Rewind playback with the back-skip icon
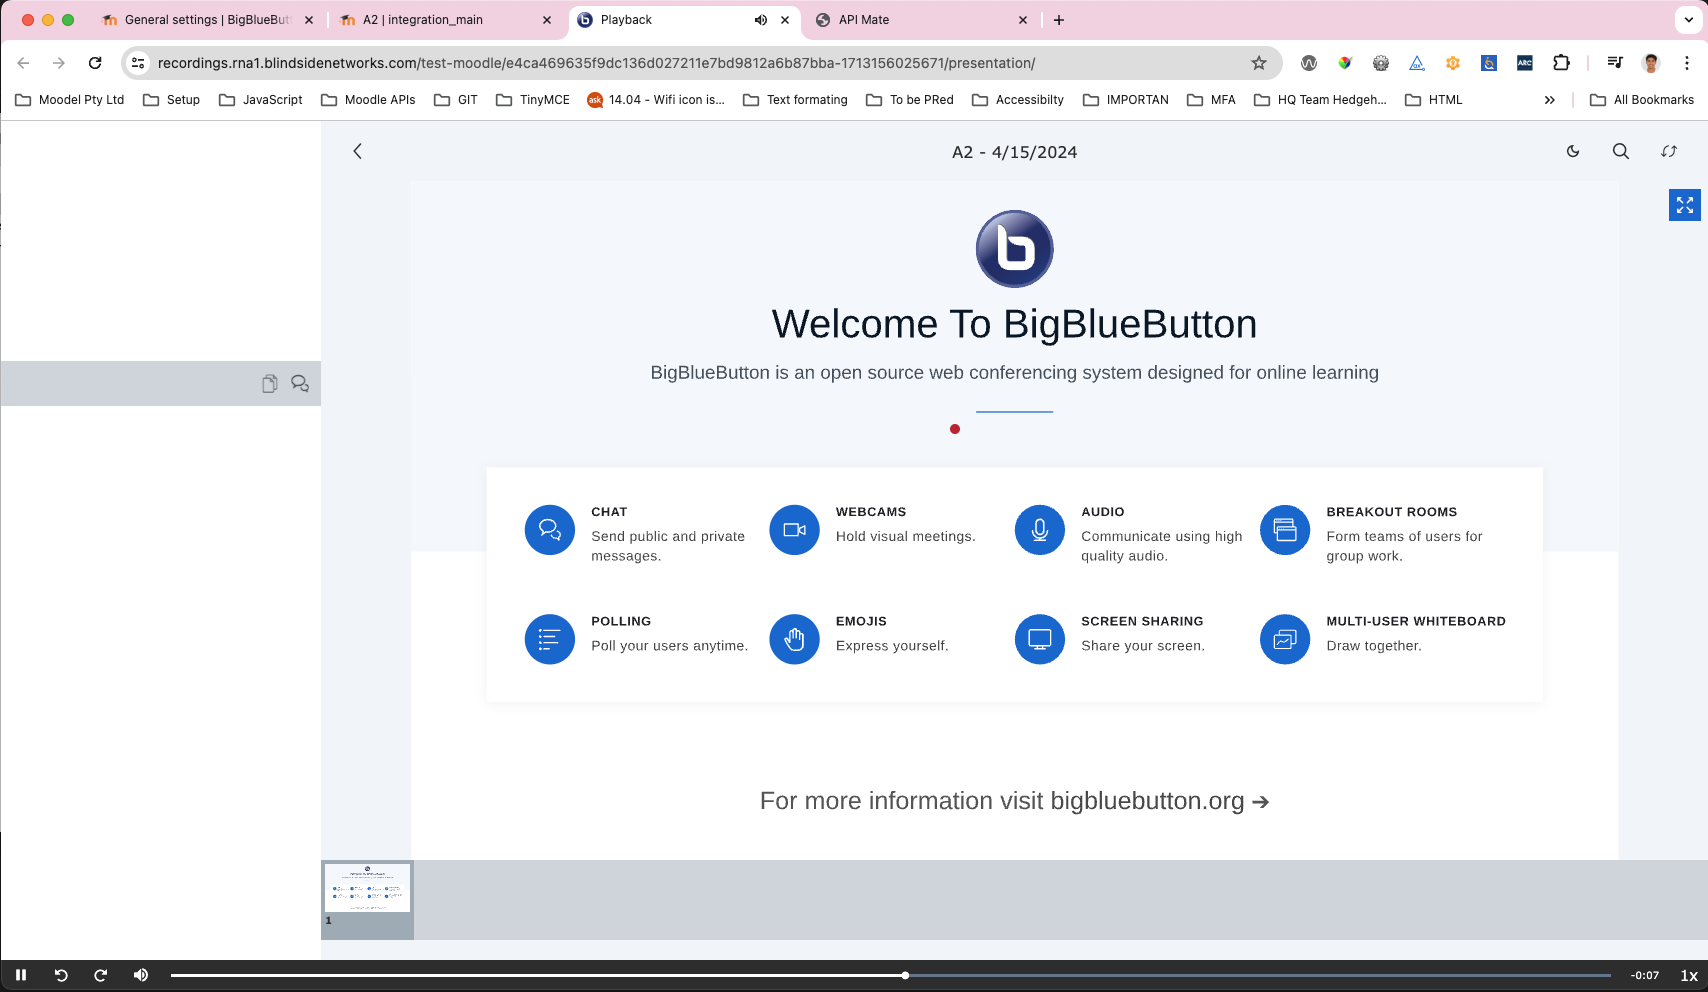 pos(61,975)
